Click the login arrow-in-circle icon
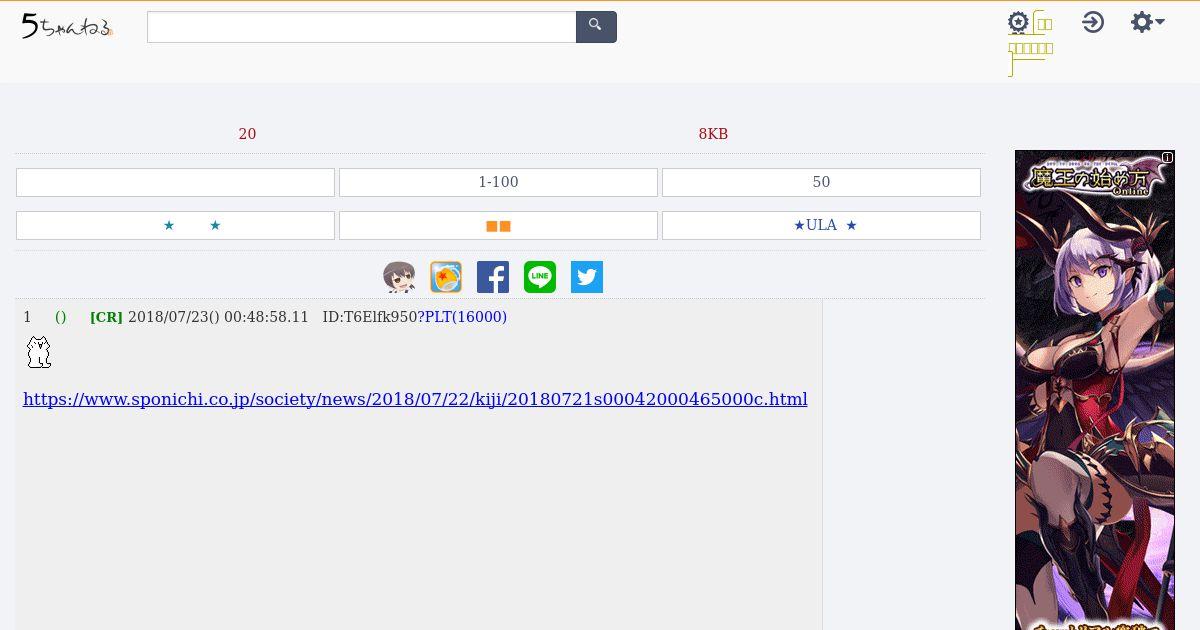The image size is (1200, 630). coord(1093,22)
